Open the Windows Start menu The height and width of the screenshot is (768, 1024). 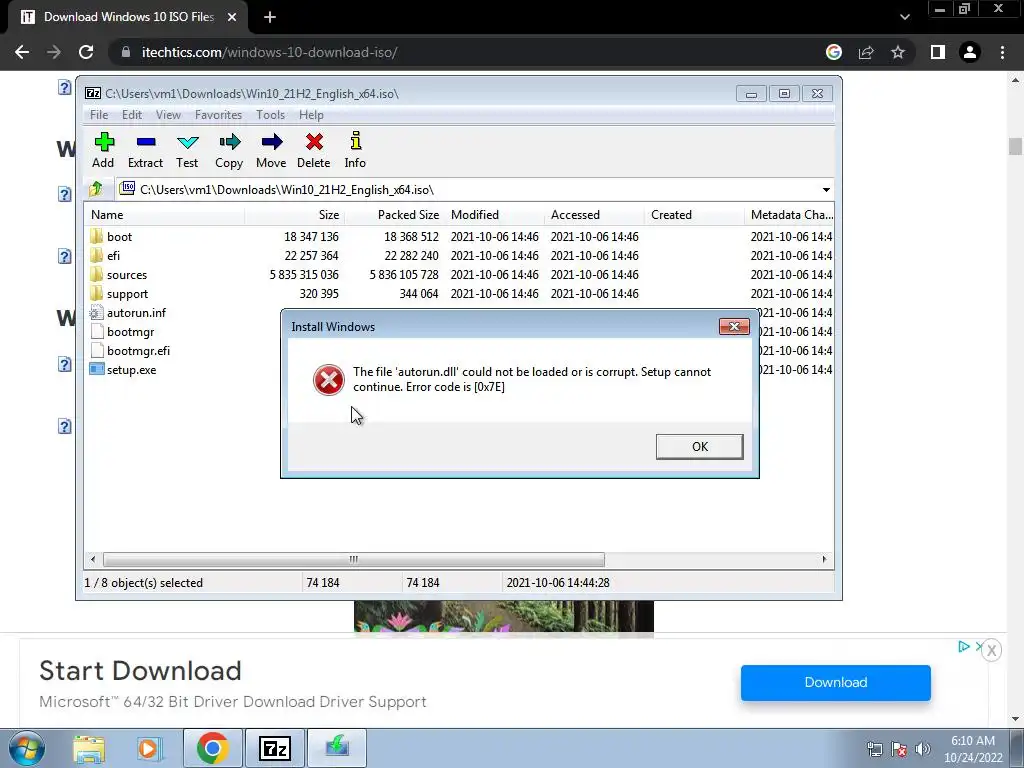click(x=26, y=748)
